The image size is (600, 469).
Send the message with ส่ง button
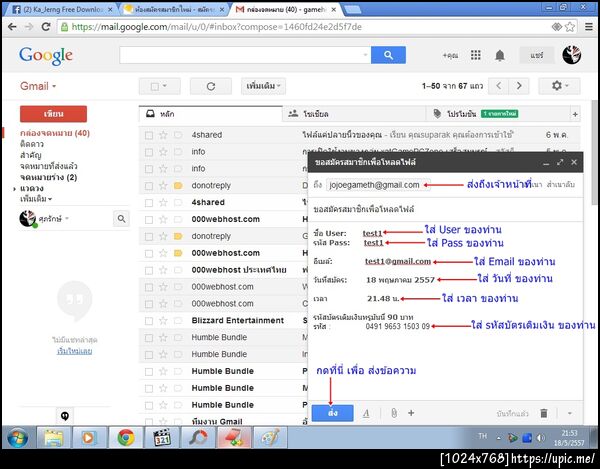coord(333,413)
